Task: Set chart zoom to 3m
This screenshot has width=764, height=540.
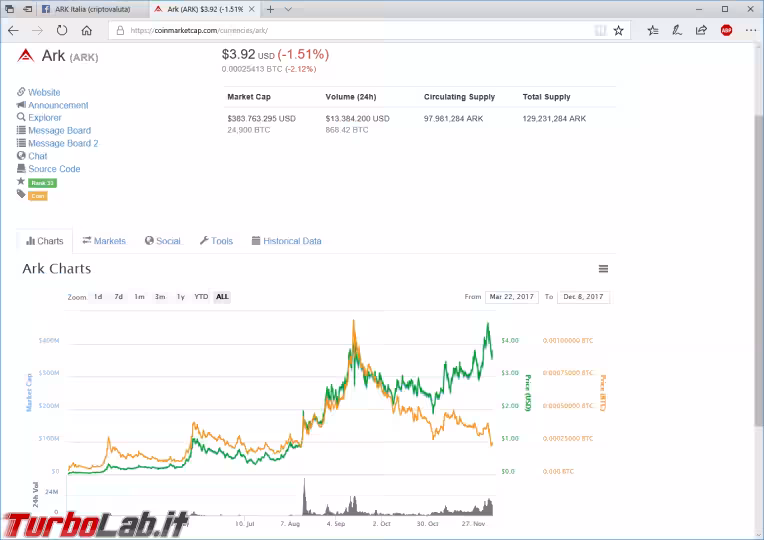Action: pos(160,297)
